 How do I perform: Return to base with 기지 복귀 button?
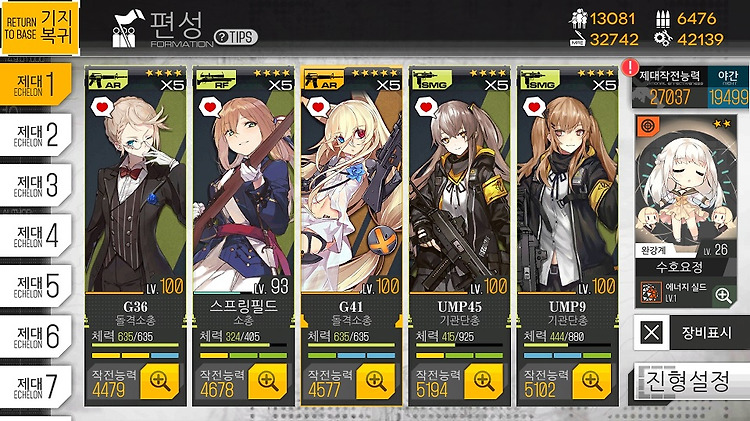coord(40,27)
